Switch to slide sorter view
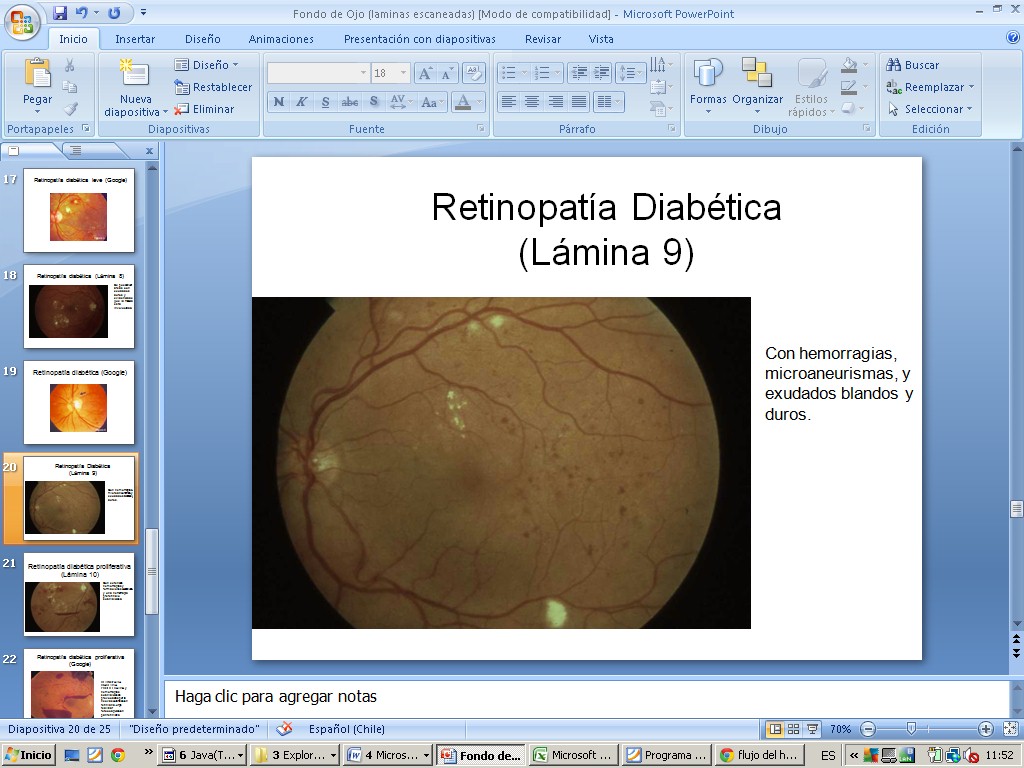1024x768 pixels. [x=793, y=729]
